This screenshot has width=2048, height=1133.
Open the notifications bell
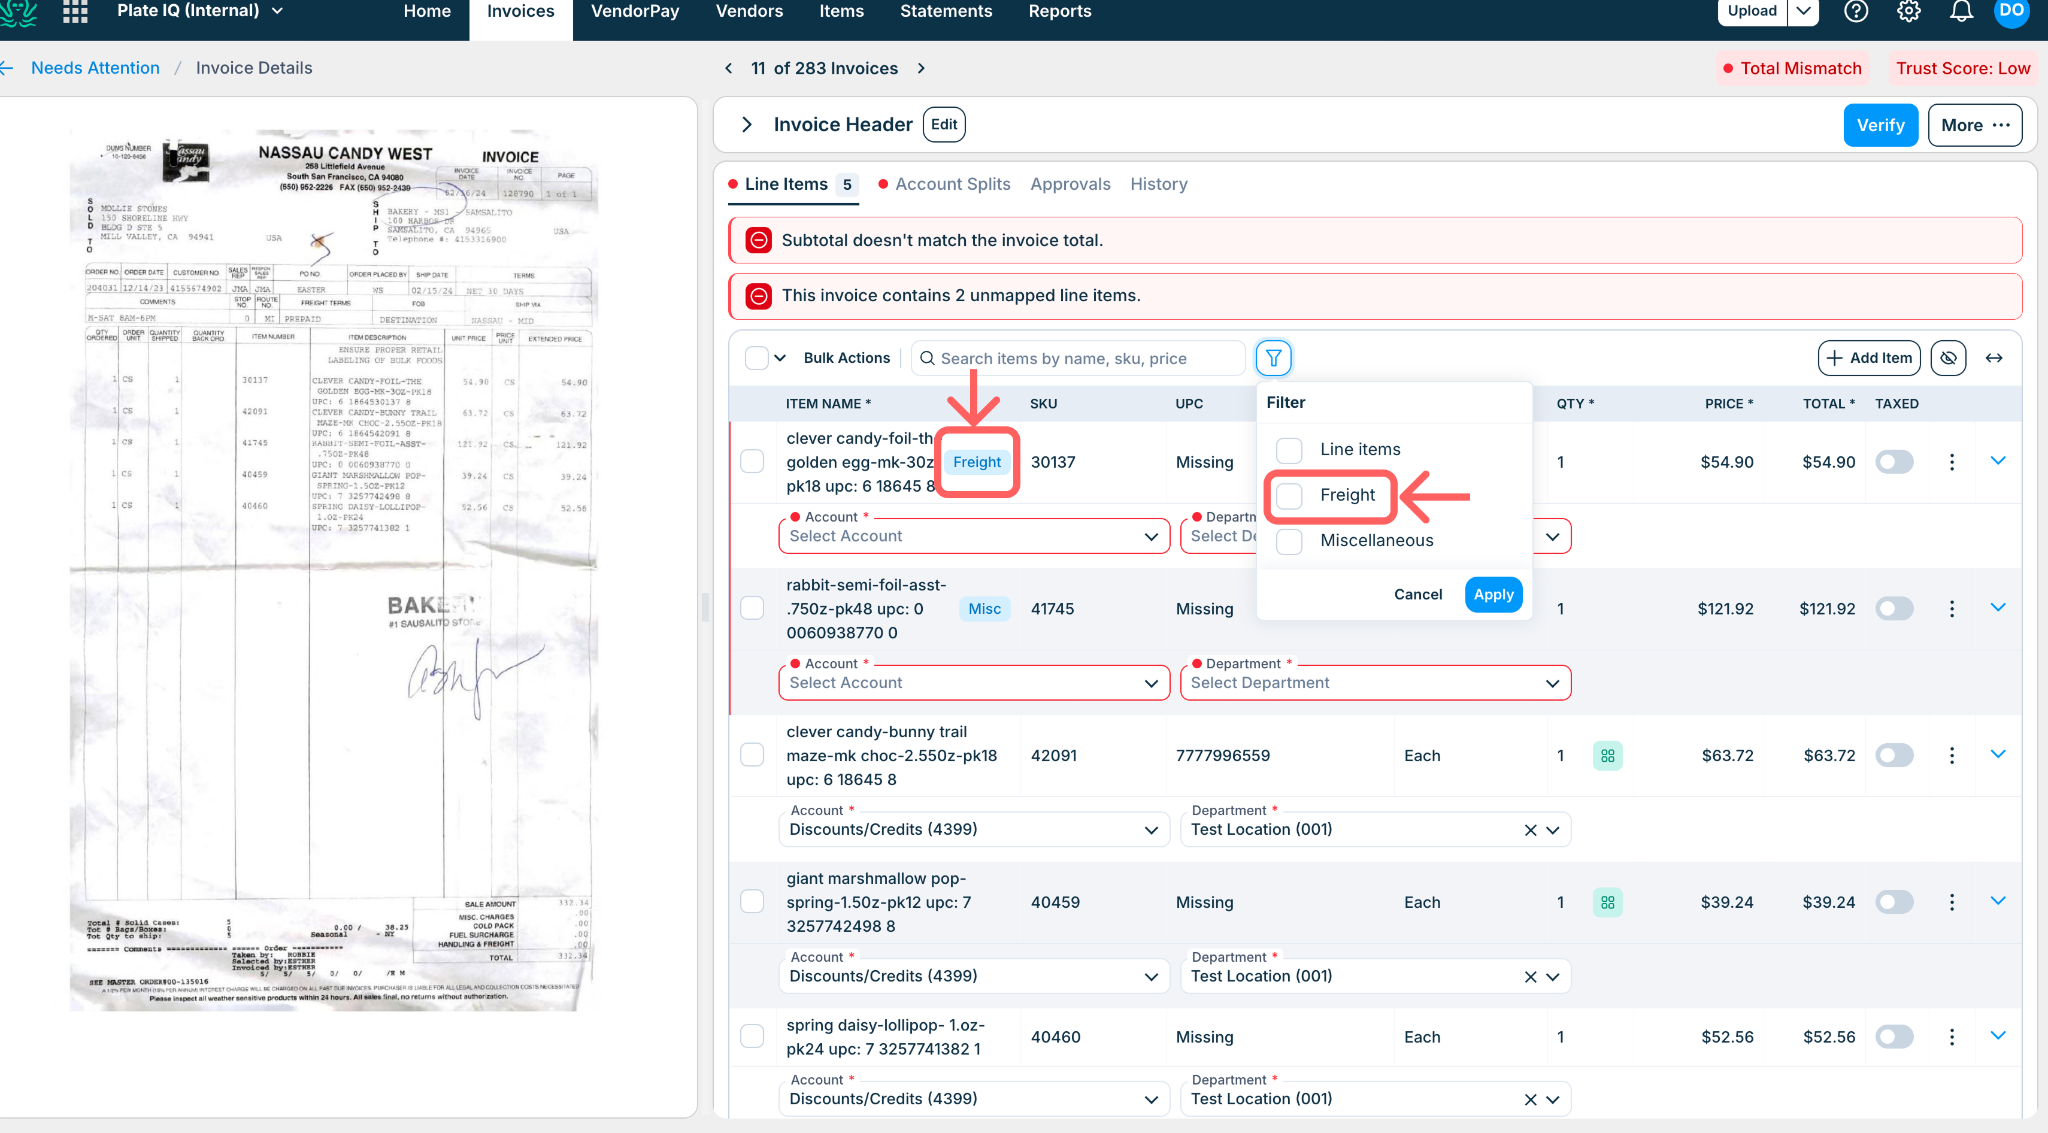(x=1962, y=11)
